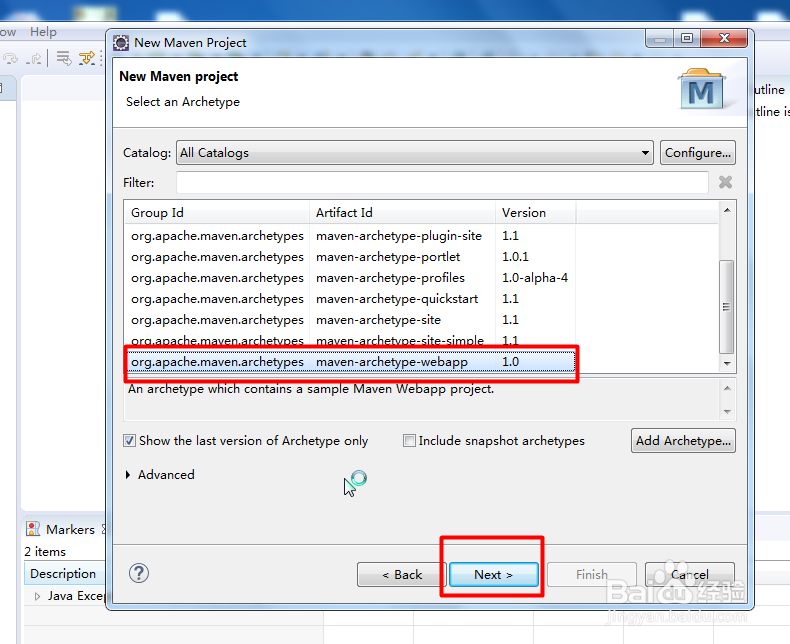Image resolution: width=790 pixels, height=644 pixels.
Task: Click Add Archetype button
Action: [683, 440]
